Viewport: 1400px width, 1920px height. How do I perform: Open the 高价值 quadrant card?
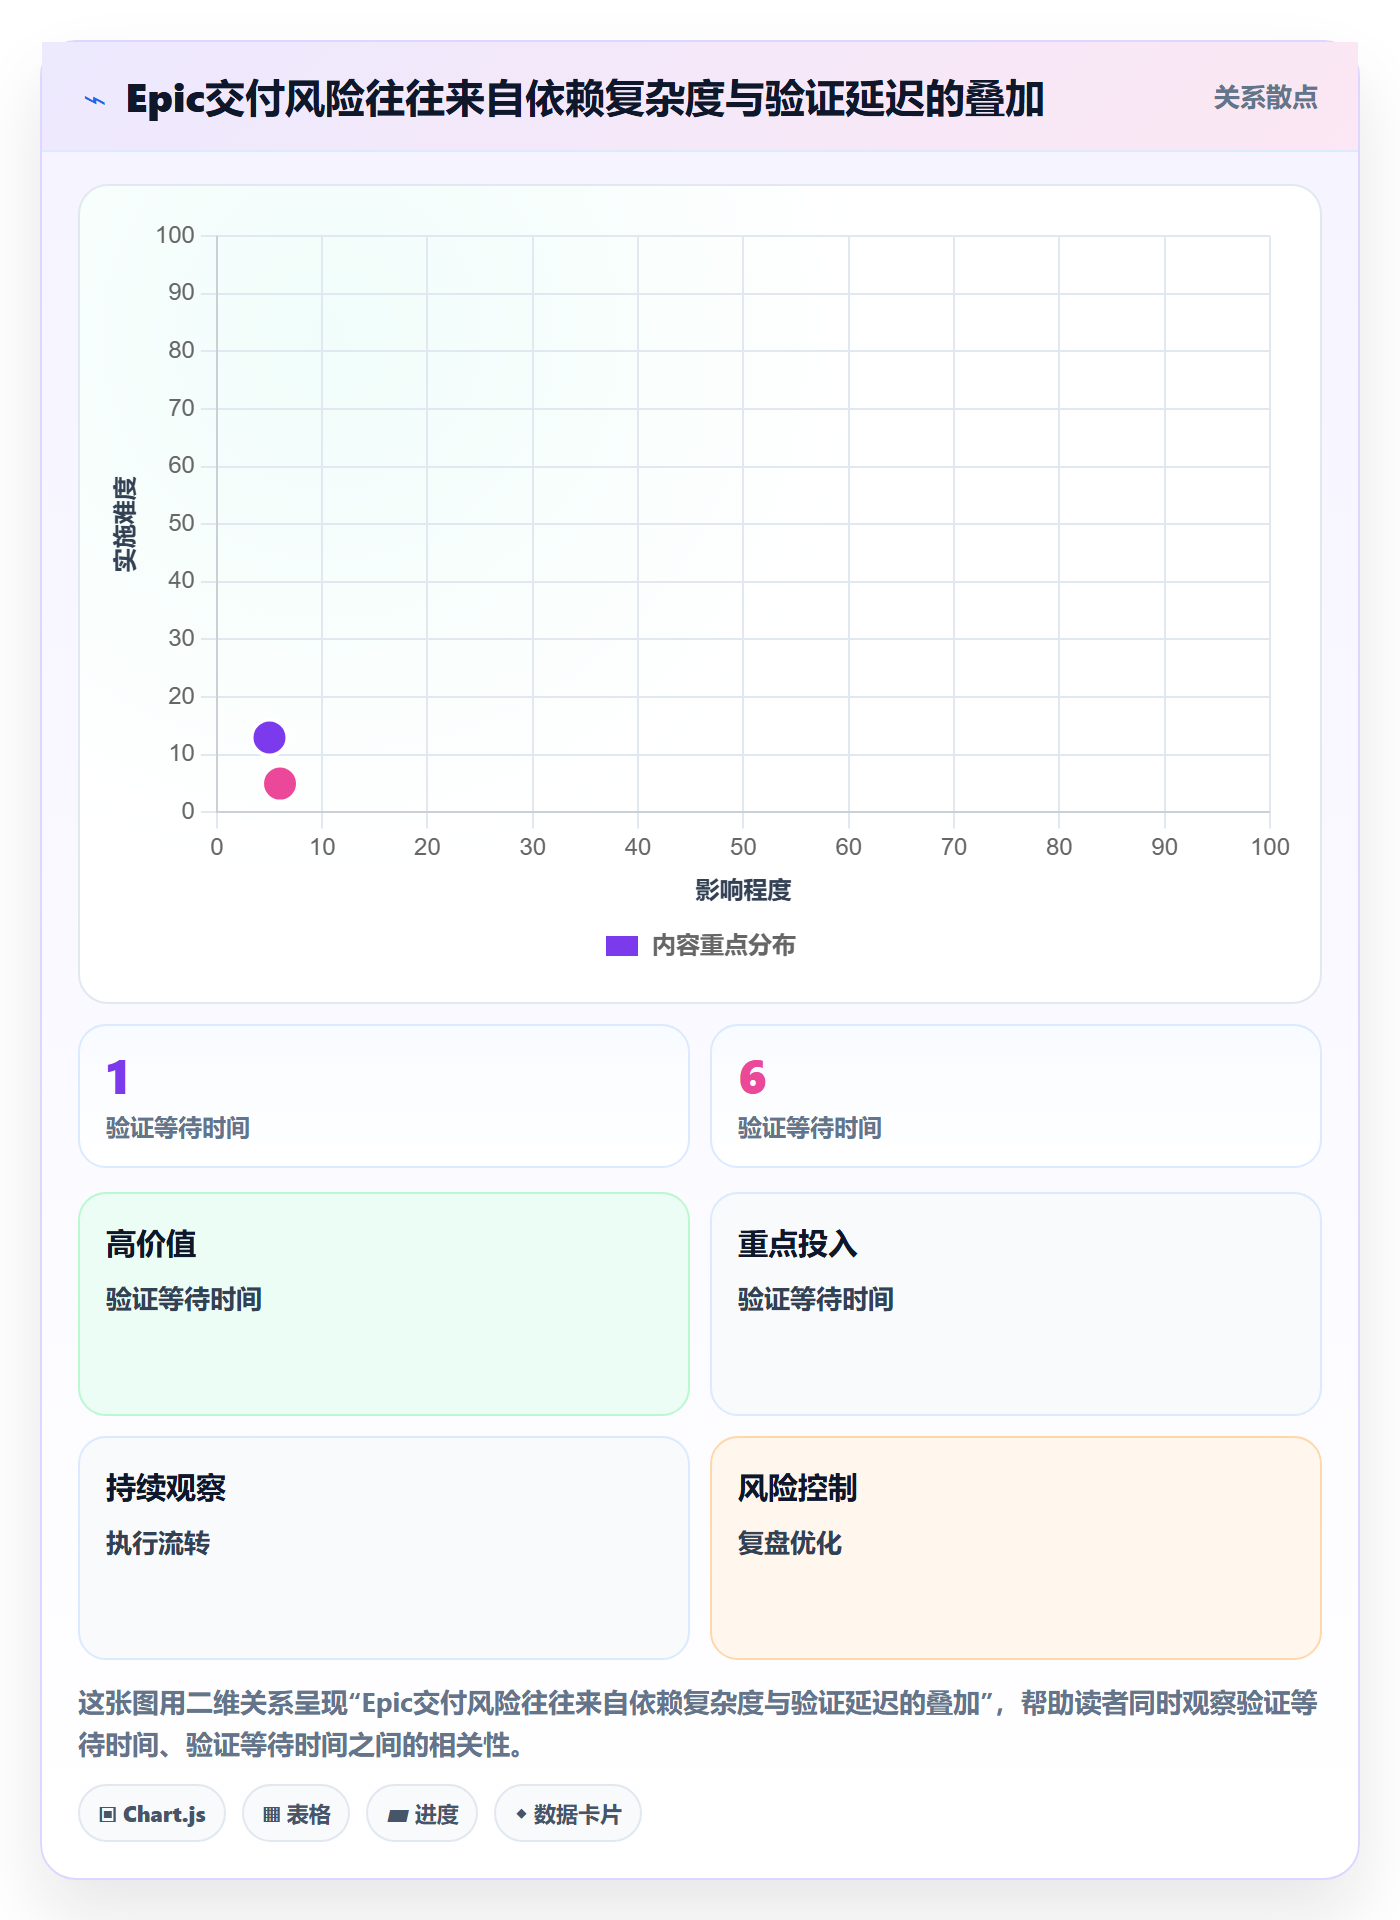[x=384, y=1304]
